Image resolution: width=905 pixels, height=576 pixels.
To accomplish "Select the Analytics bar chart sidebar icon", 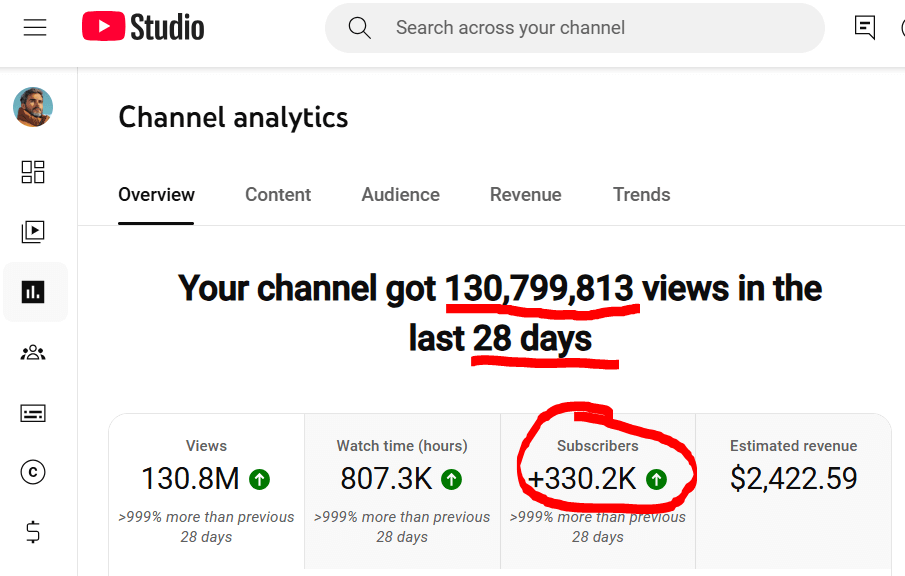I will click(33, 292).
